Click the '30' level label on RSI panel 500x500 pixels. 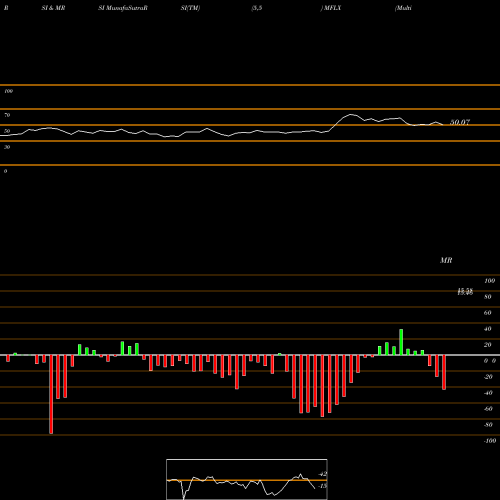click(x=7, y=147)
